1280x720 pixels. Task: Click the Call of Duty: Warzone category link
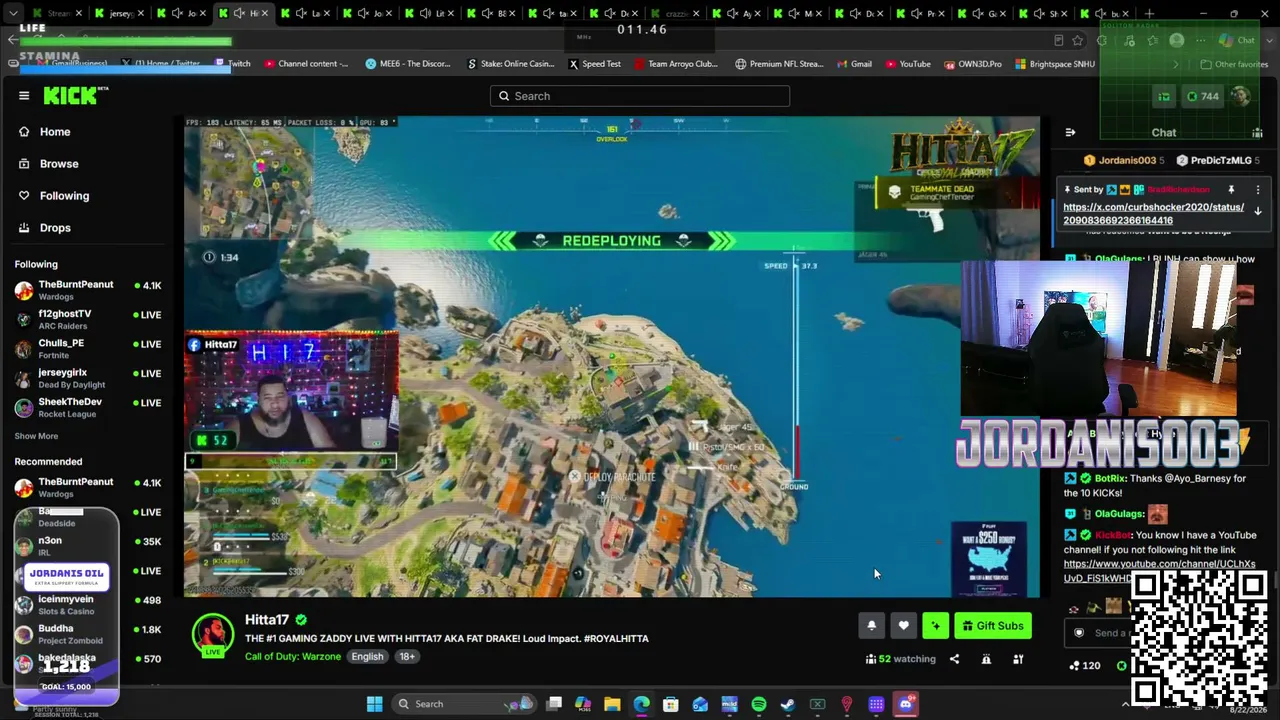click(293, 656)
